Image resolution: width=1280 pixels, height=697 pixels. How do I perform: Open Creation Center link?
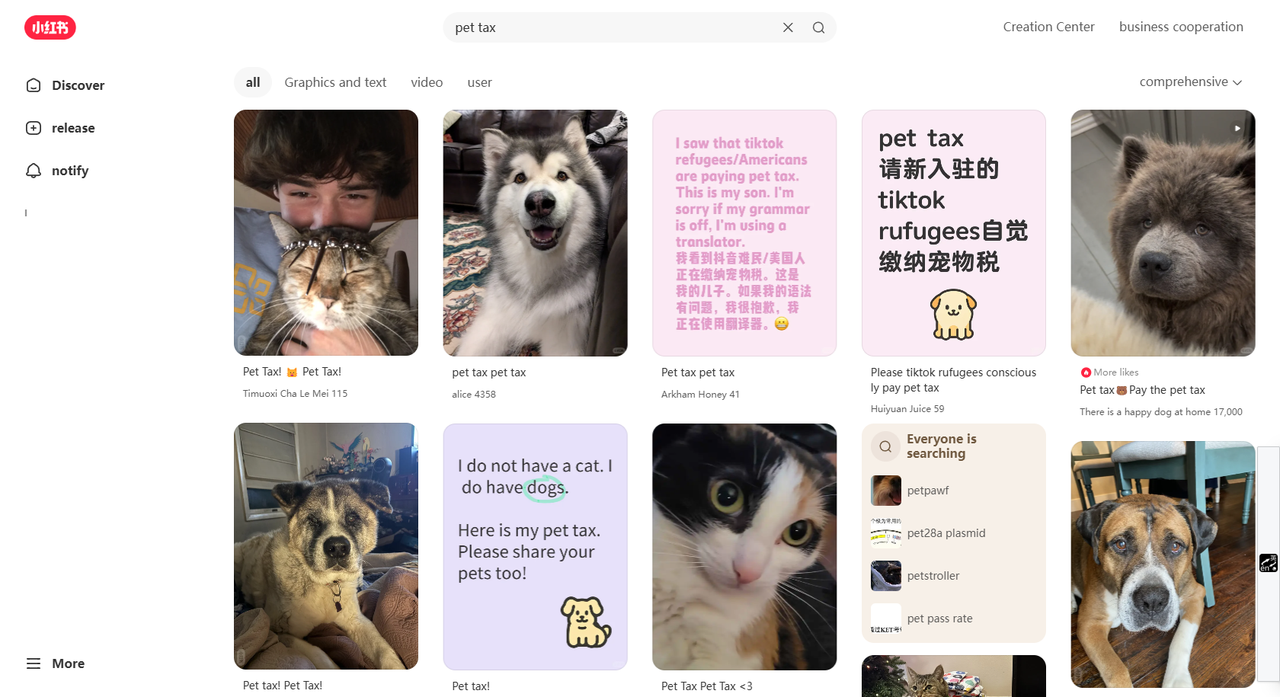(x=1049, y=27)
